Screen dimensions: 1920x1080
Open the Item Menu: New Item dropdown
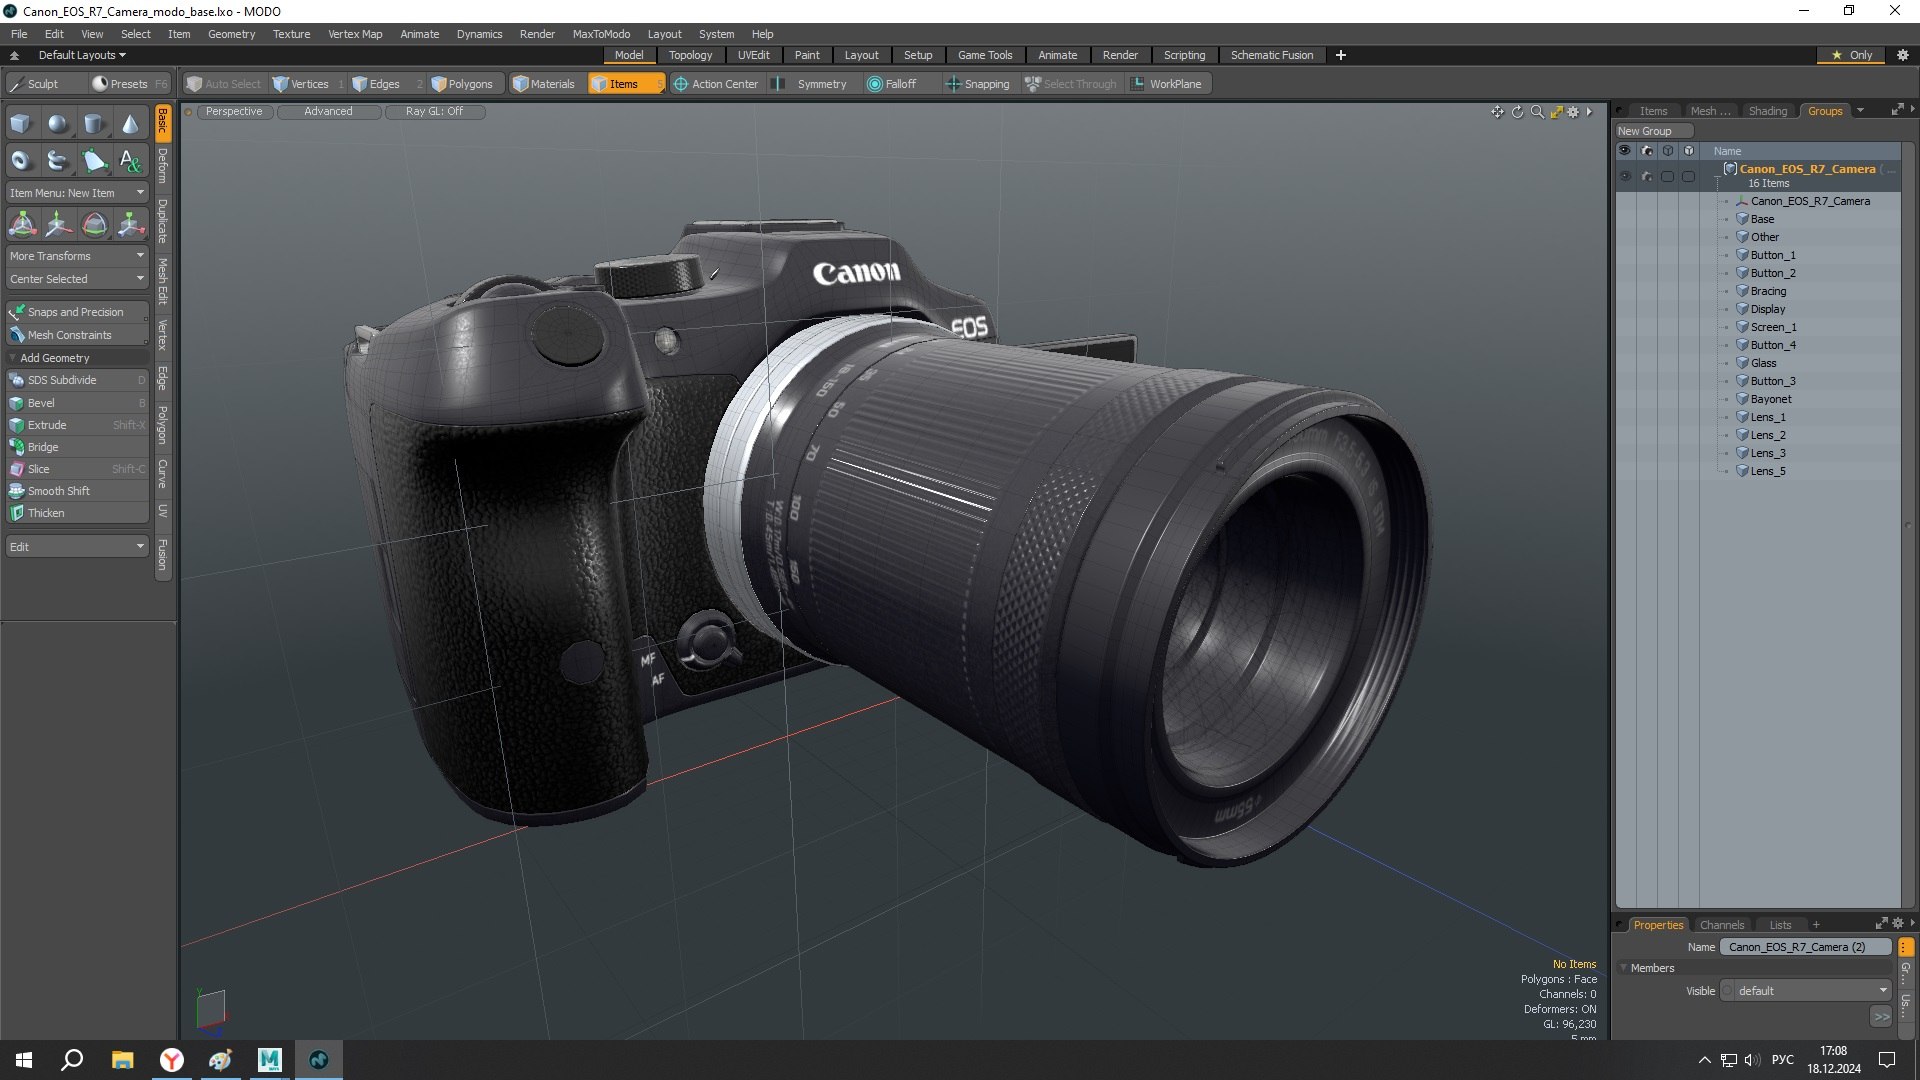tap(77, 193)
